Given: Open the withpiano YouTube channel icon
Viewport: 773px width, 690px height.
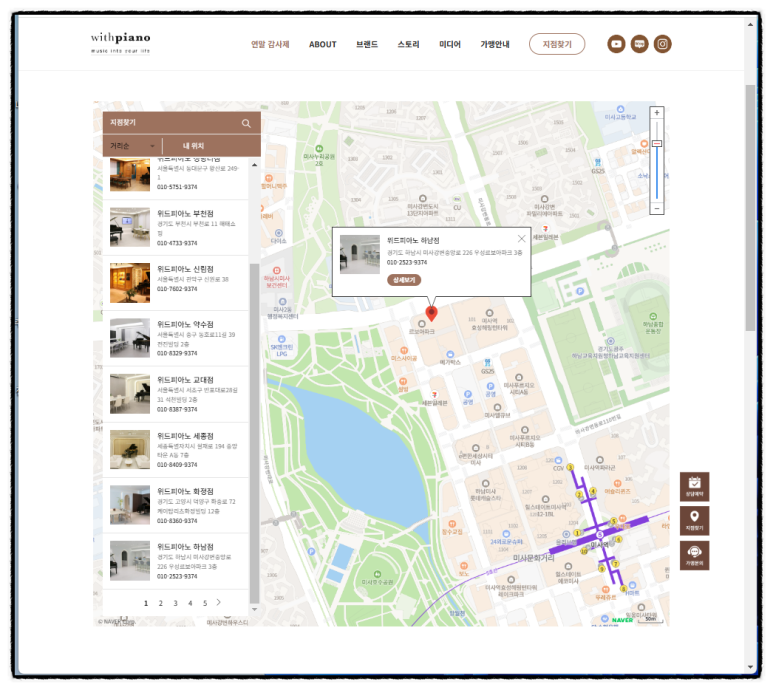Looking at the screenshot, I should pyautogui.click(x=616, y=44).
